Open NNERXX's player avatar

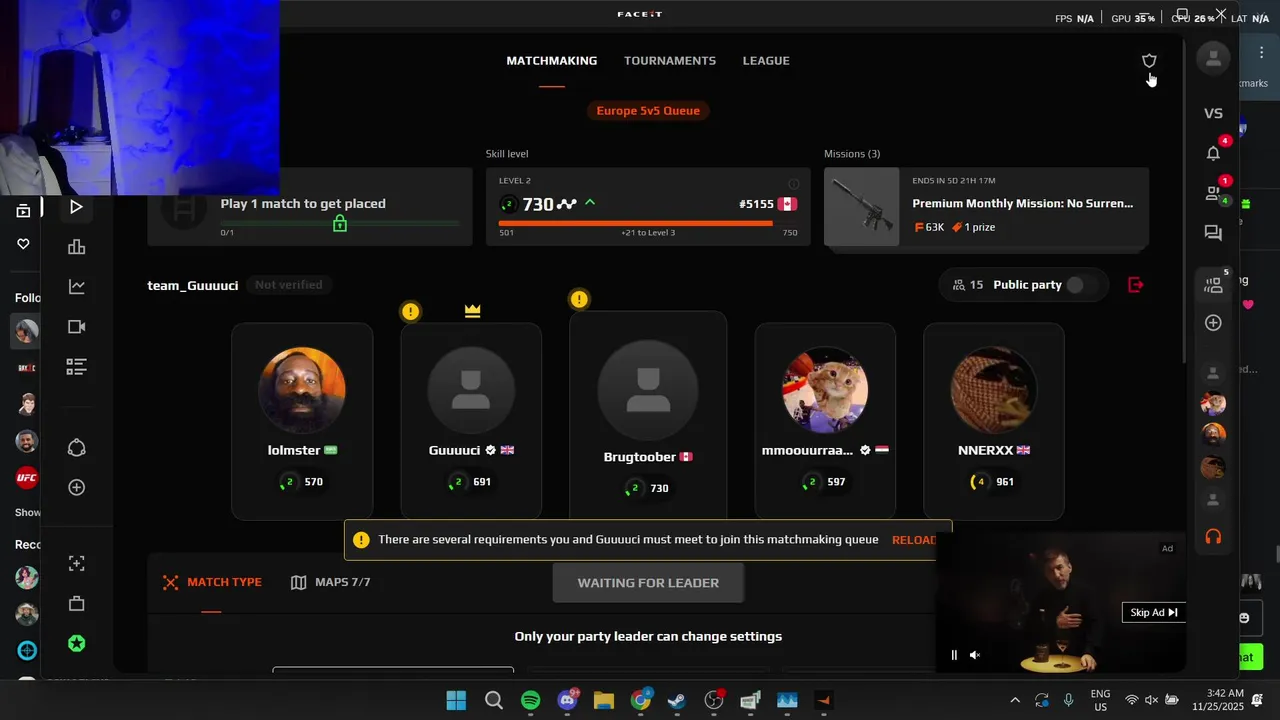pos(994,391)
